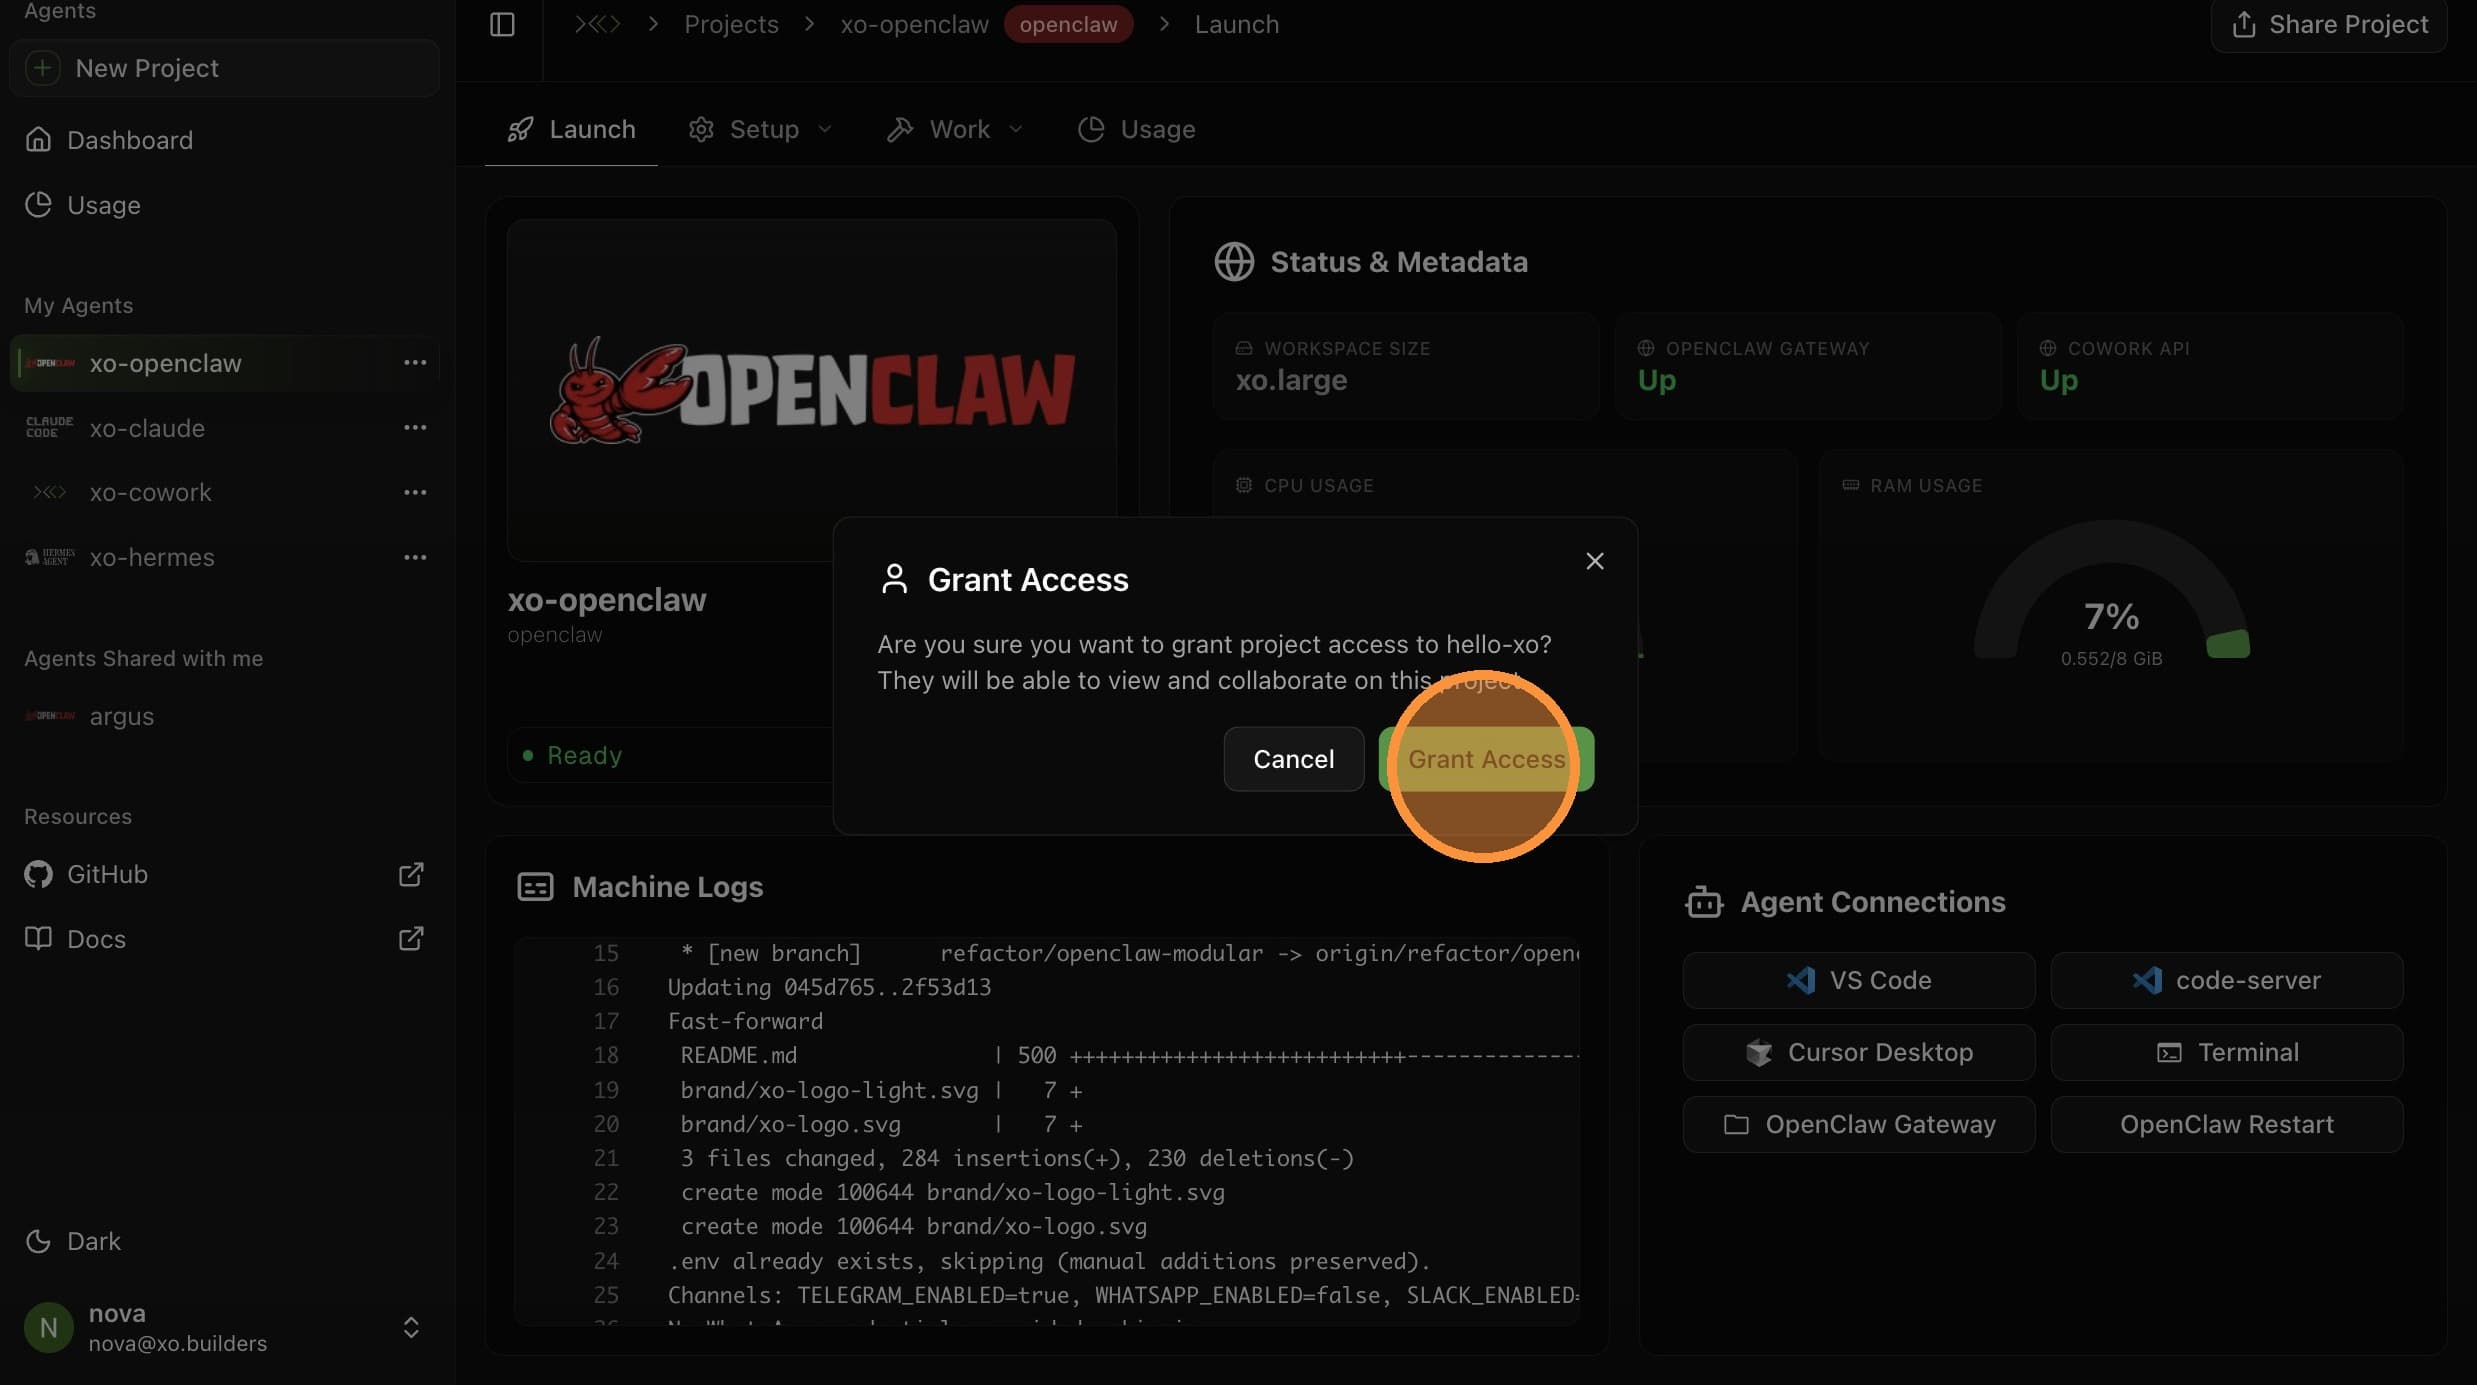Click the xo-cowork agent logo

49,492
